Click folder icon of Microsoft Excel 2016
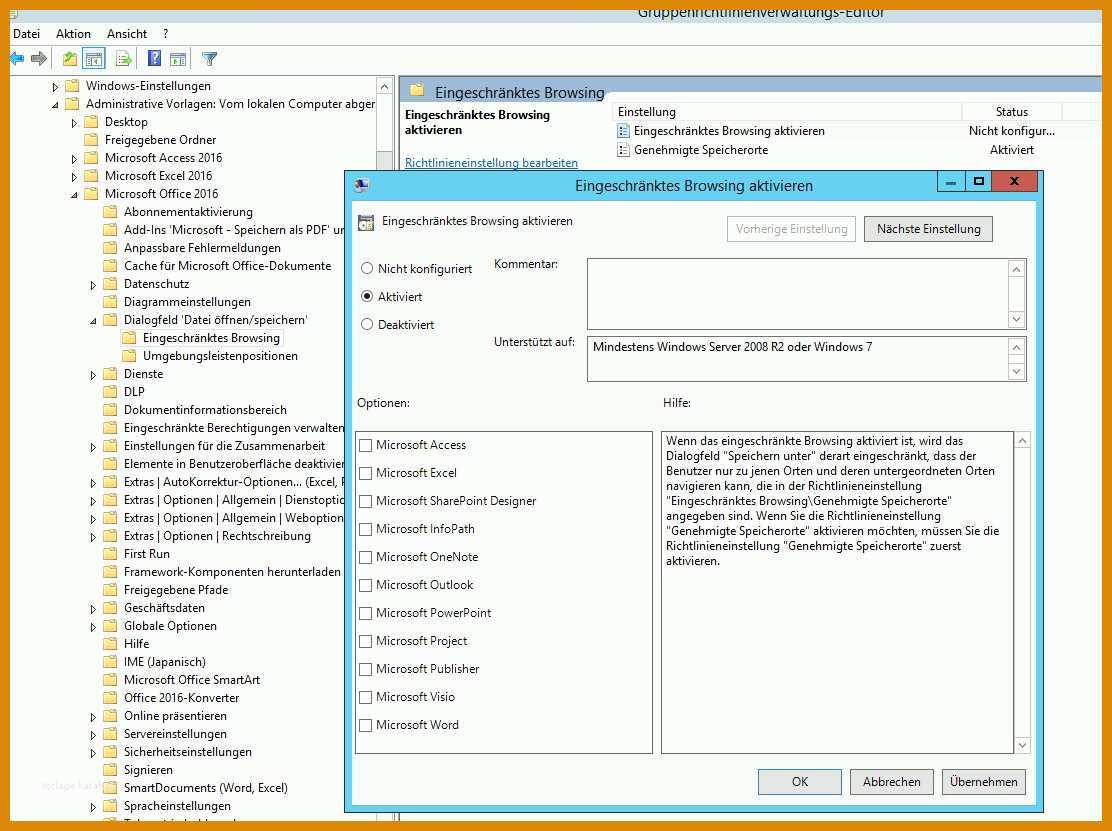The height and width of the screenshot is (831, 1112). click(x=91, y=175)
